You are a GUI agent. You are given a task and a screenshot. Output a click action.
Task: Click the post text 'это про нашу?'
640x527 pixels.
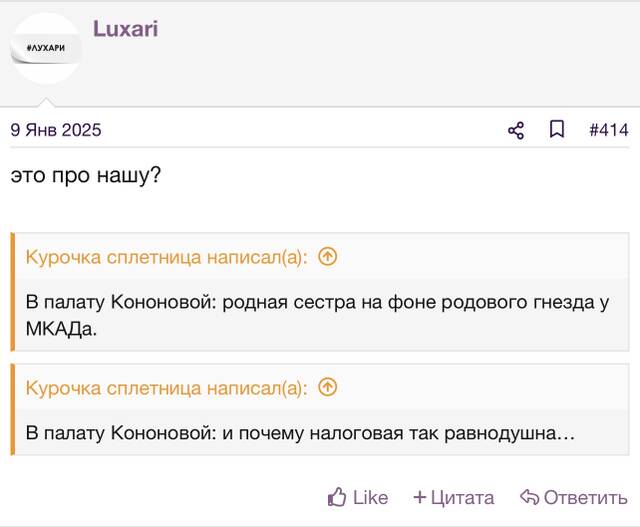pos(86,176)
